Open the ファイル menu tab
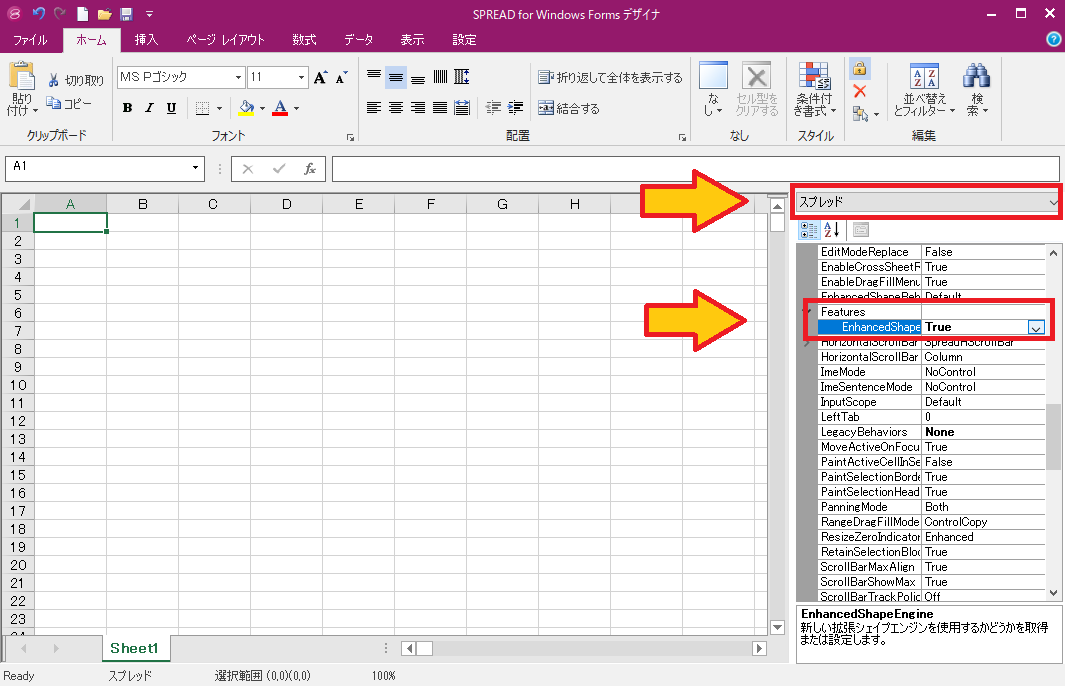Screen dimensions: 1065x686 coord(31,39)
